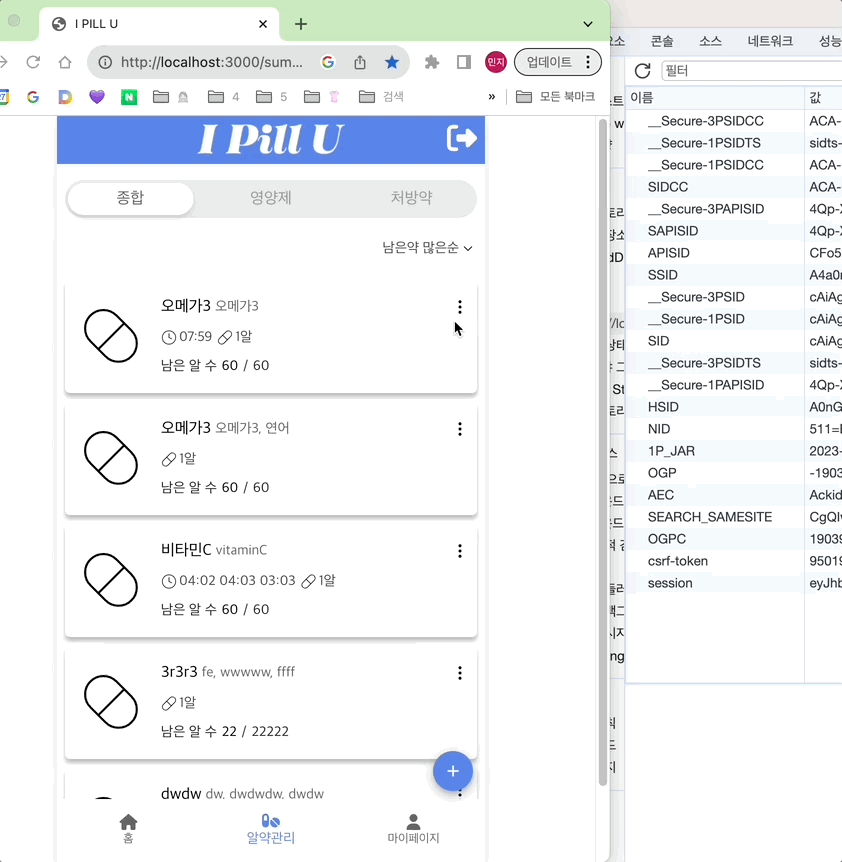This screenshot has height=862, width=842.
Task: Click the purple heart bookmark icon
Action: tap(97, 97)
